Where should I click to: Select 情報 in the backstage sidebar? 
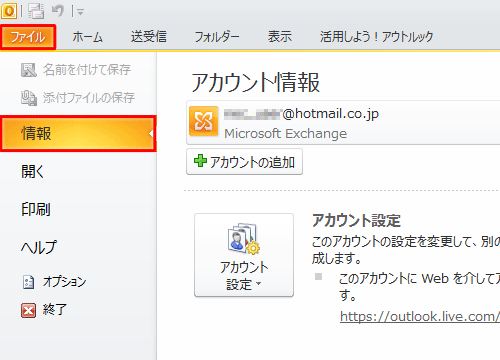tap(78, 134)
